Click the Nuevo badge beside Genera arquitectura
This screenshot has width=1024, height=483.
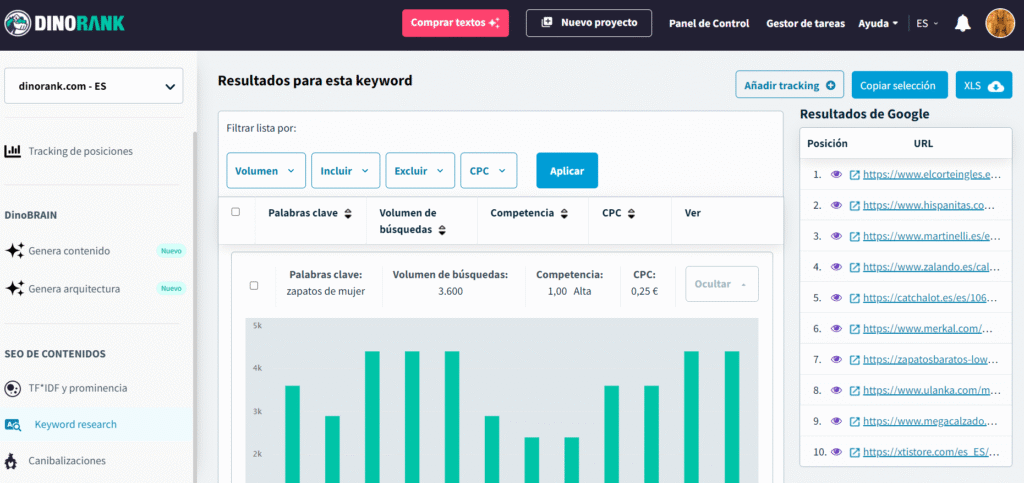click(x=170, y=288)
